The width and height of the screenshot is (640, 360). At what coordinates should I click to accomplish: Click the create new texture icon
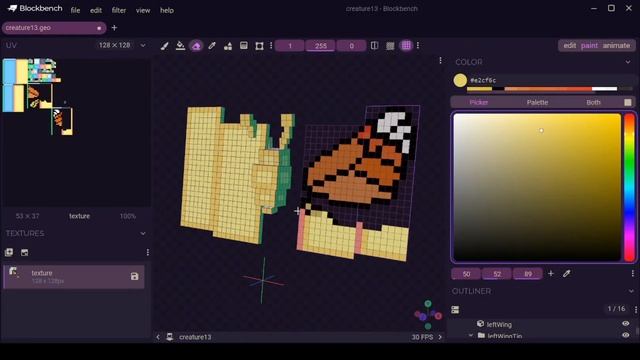click(24, 252)
